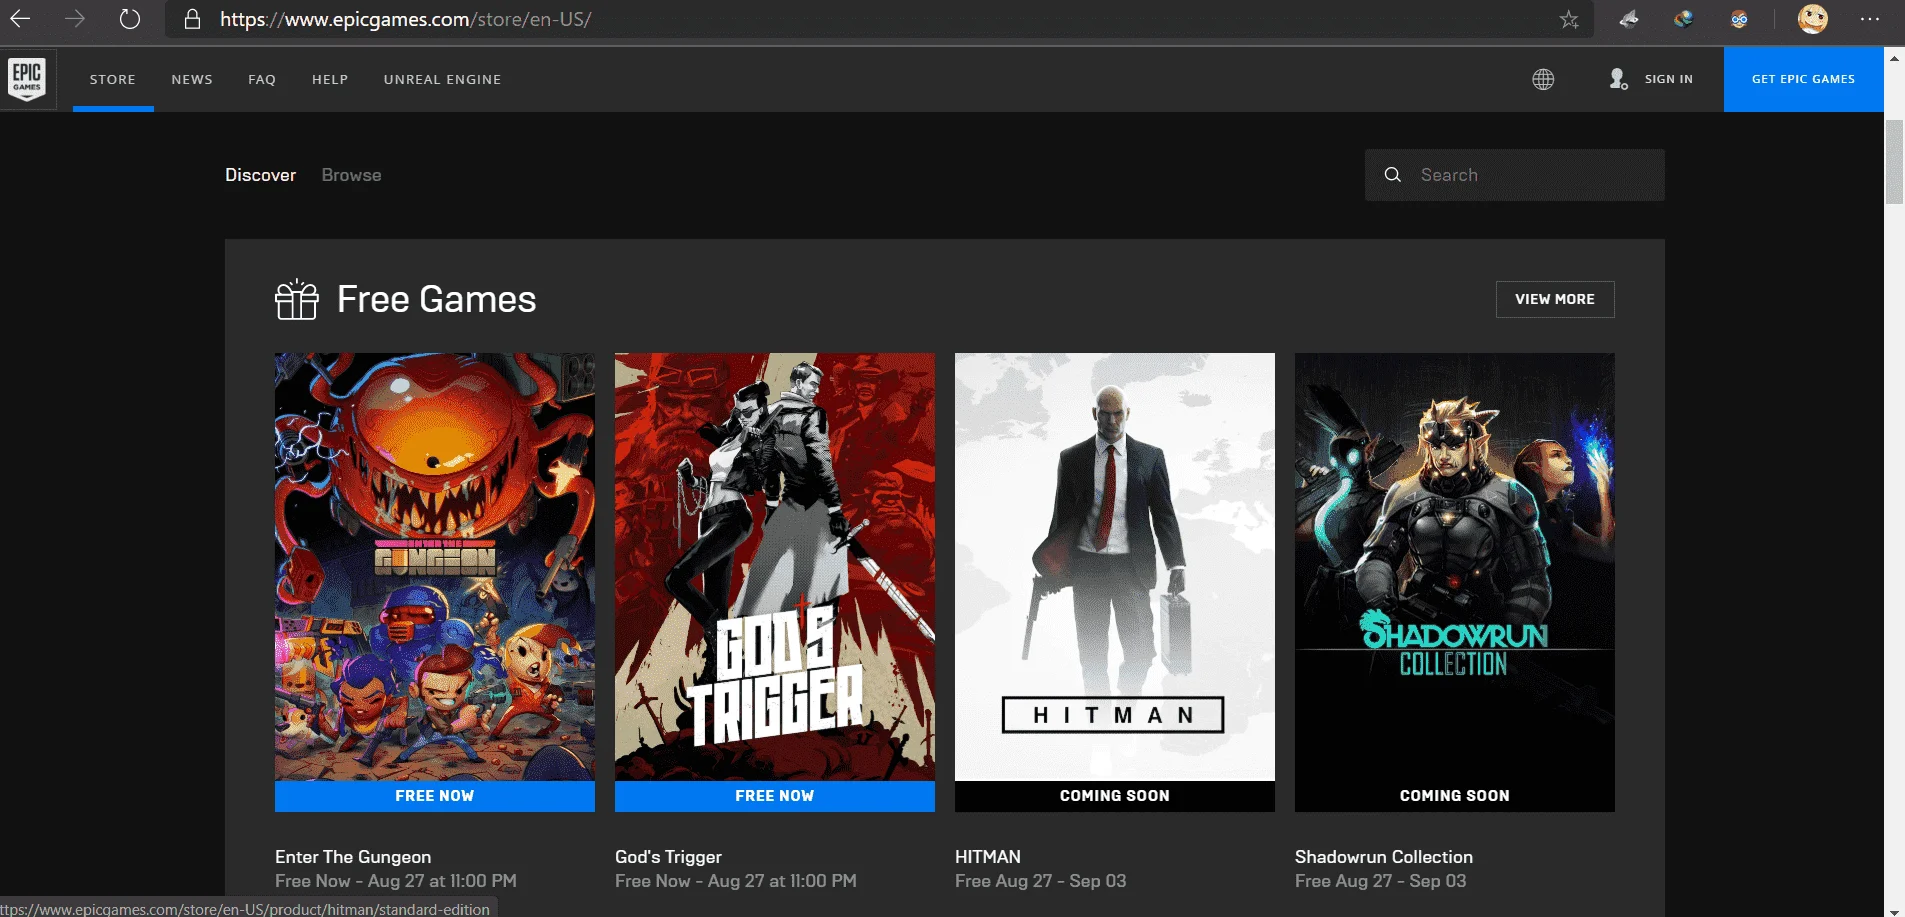Click COMING SOON under HITMAN cover

[1115, 796]
